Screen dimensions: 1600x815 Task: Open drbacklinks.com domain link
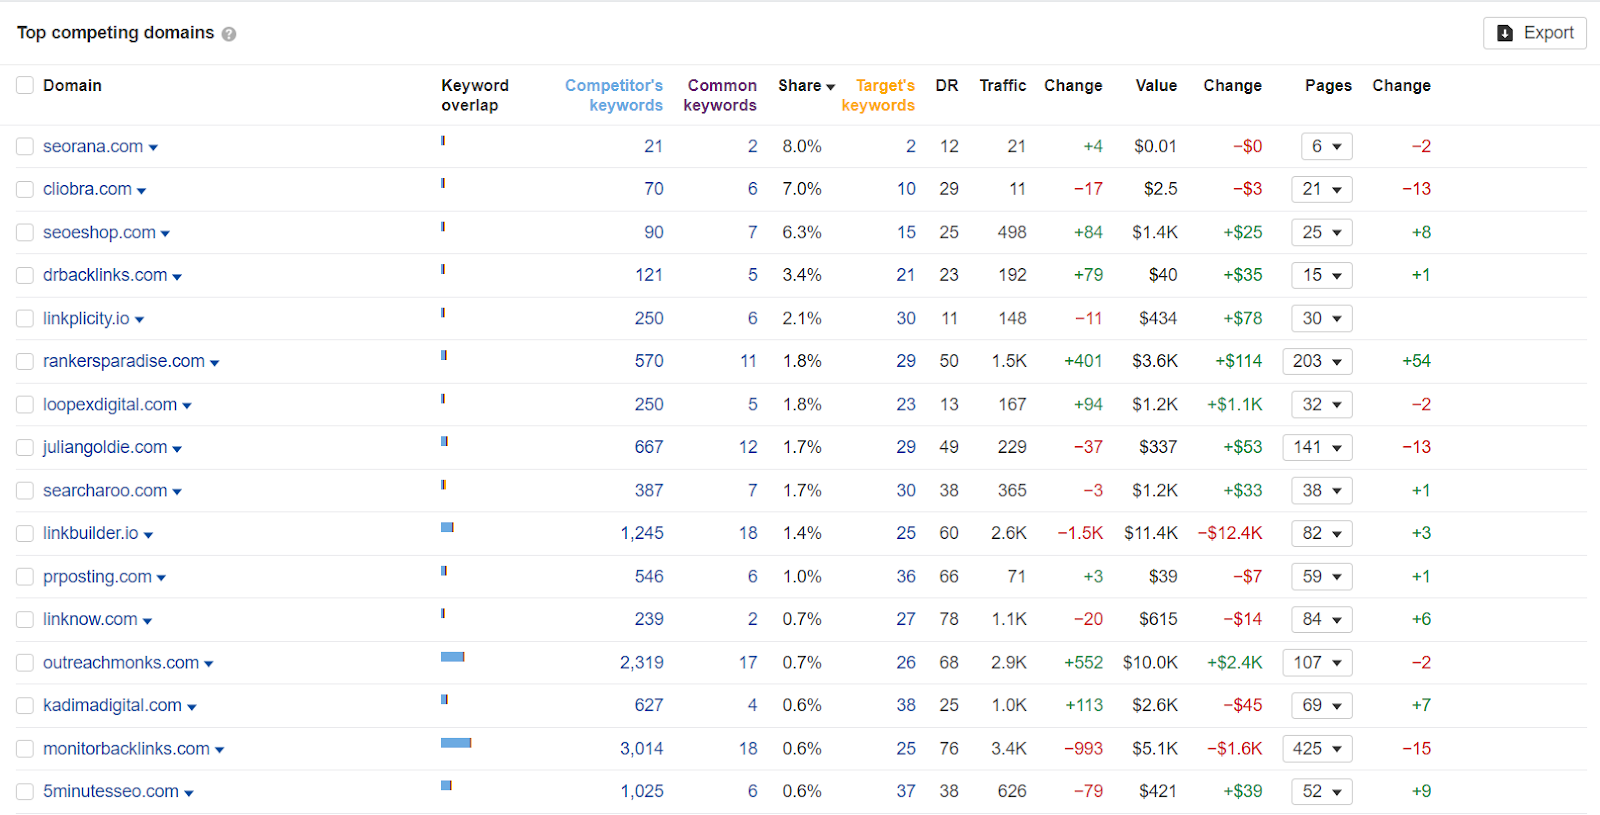tap(105, 275)
